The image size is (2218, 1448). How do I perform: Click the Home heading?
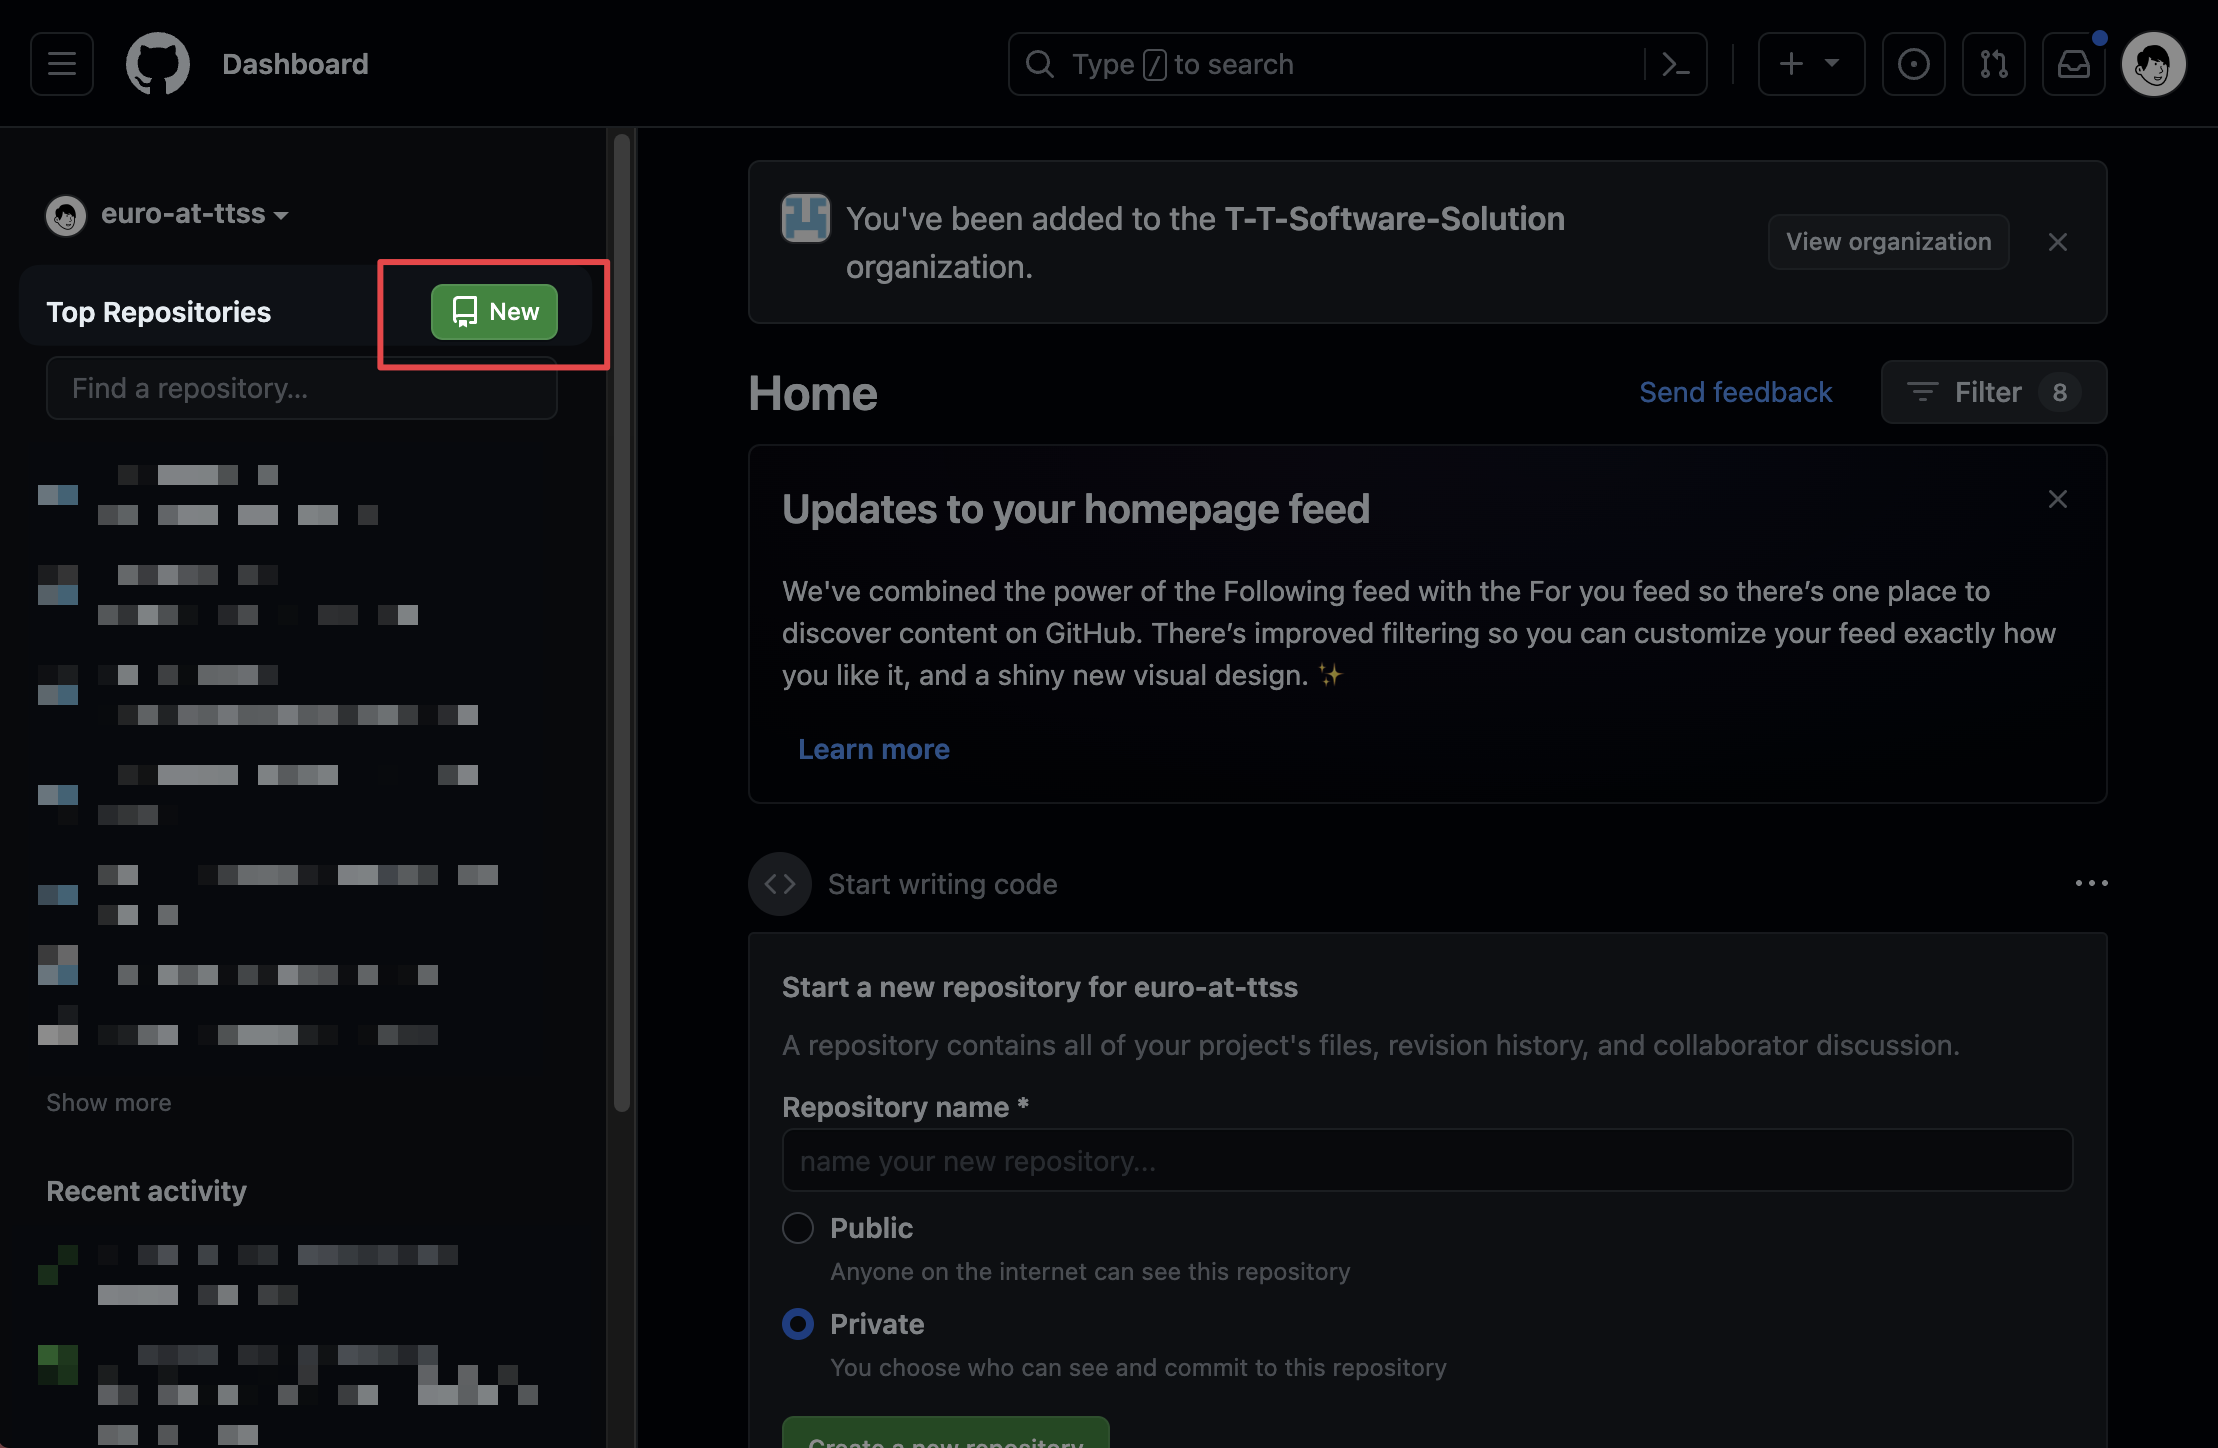click(812, 393)
